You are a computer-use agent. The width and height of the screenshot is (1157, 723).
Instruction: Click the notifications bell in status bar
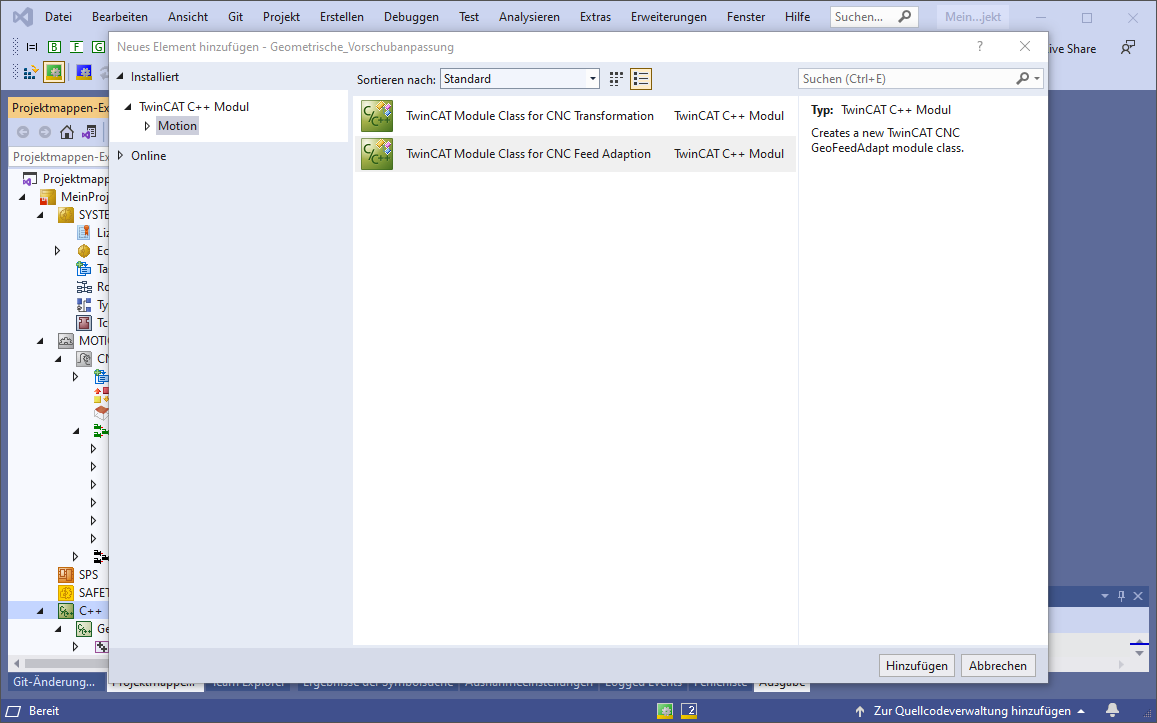[1112, 710]
